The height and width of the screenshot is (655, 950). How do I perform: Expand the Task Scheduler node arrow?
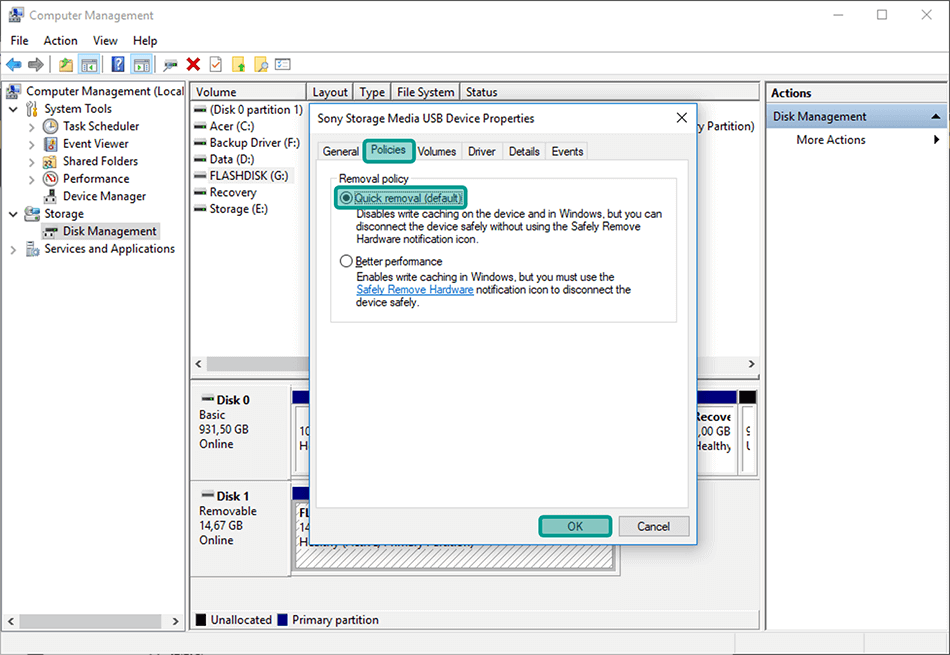pos(32,127)
